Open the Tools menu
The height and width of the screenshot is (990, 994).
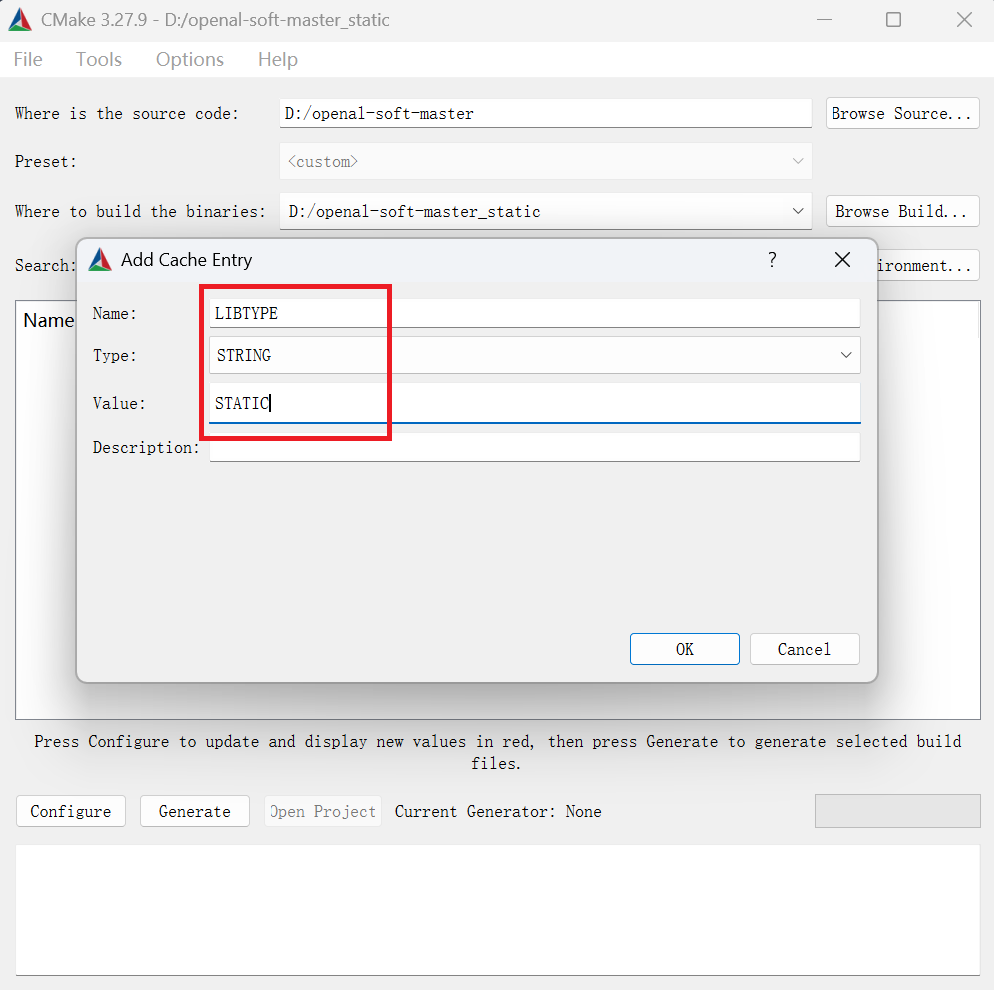click(x=99, y=60)
